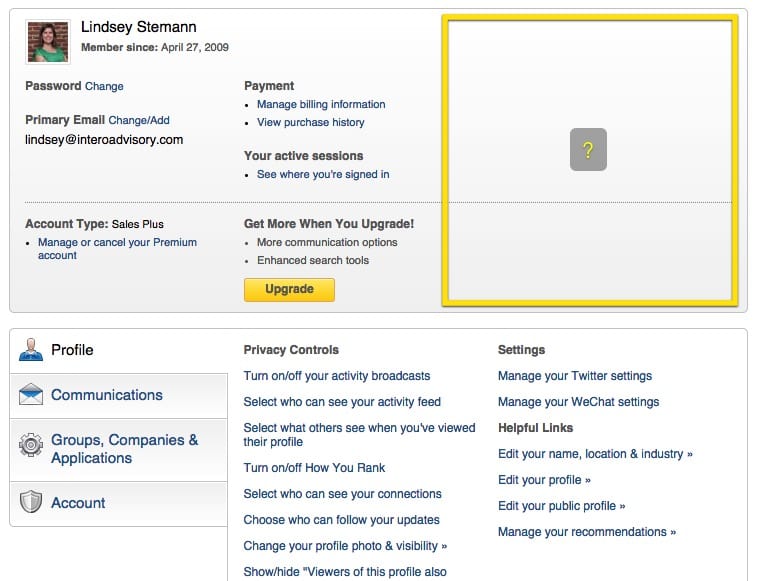Viewport: 763px width, 581px height.
Task: Click the Groups gear icon
Action: 31,444
